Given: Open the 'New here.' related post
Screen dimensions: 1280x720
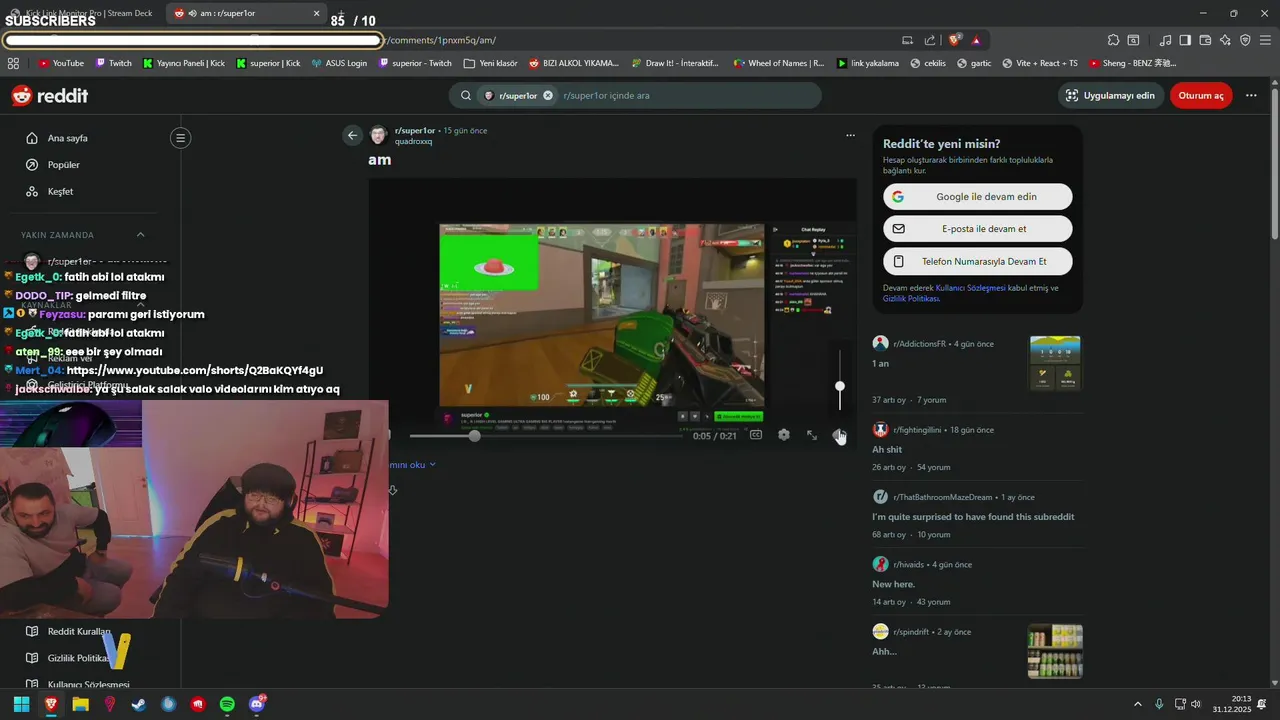Looking at the screenshot, I should click(893, 584).
